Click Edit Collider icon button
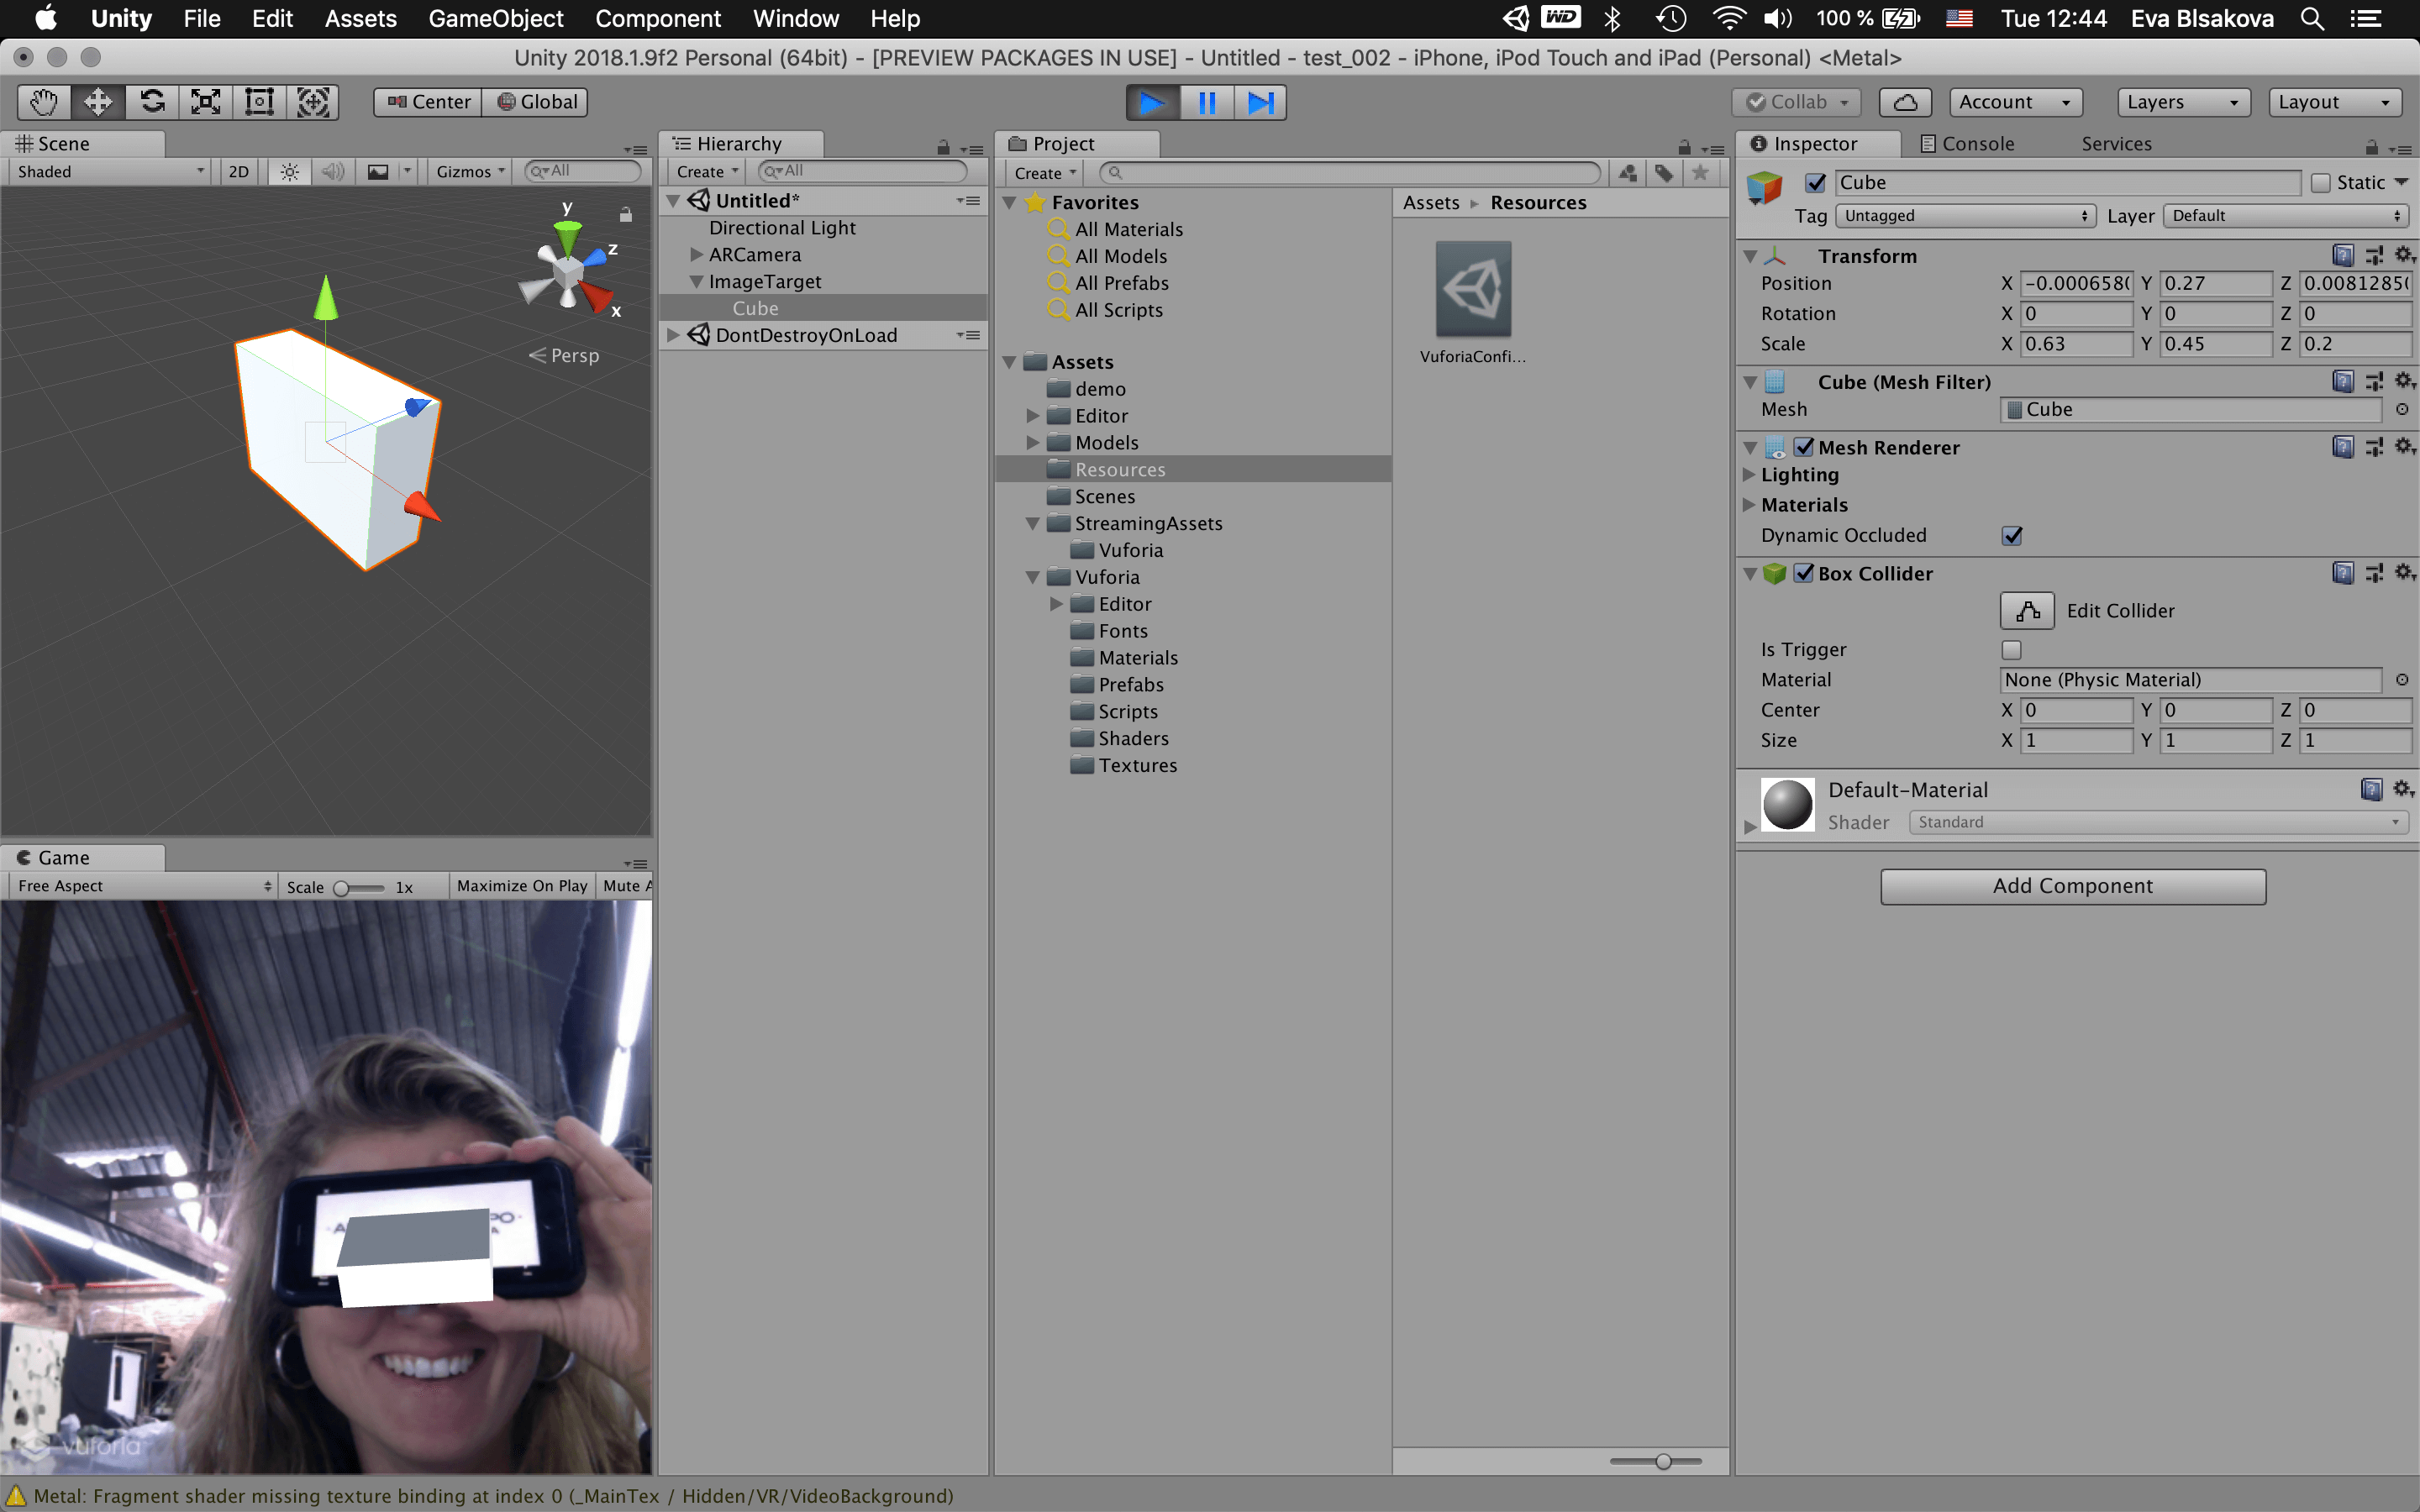The height and width of the screenshot is (1512, 2420). click(x=2026, y=611)
